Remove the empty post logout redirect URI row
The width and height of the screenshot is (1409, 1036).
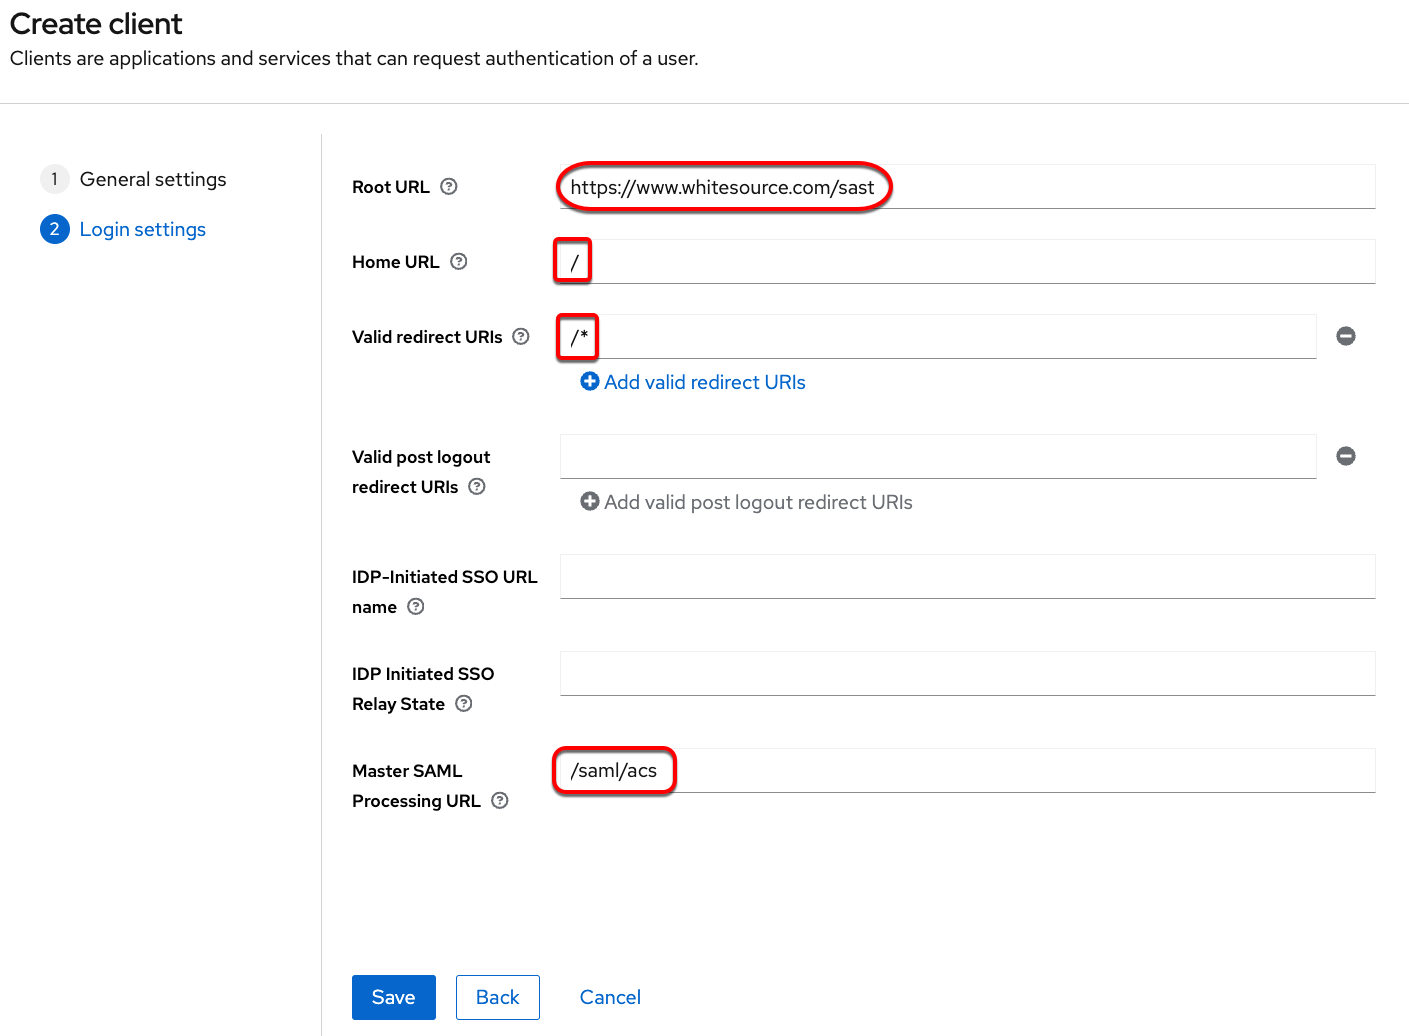pyautogui.click(x=1346, y=456)
